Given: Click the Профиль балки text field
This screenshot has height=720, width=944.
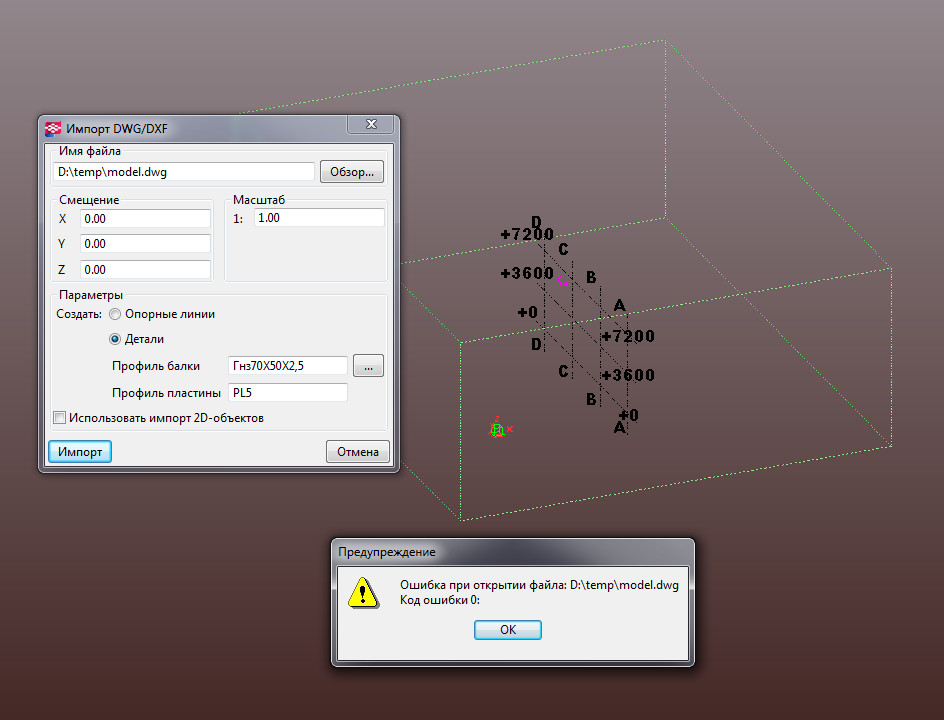Looking at the screenshot, I should [288, 366].
